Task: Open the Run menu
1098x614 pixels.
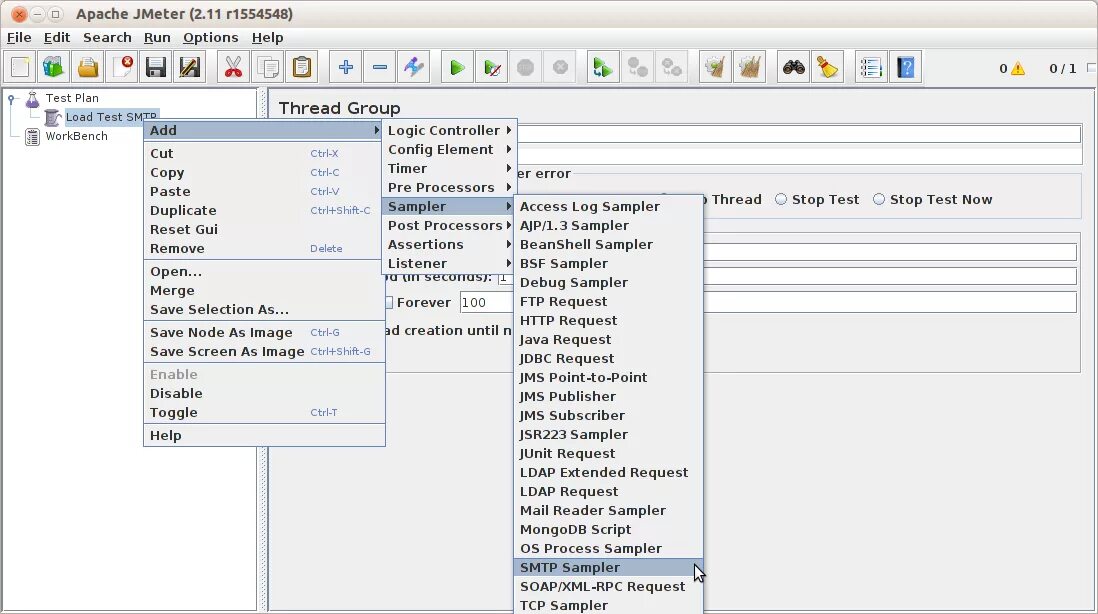Action: [x=157, y=38]
